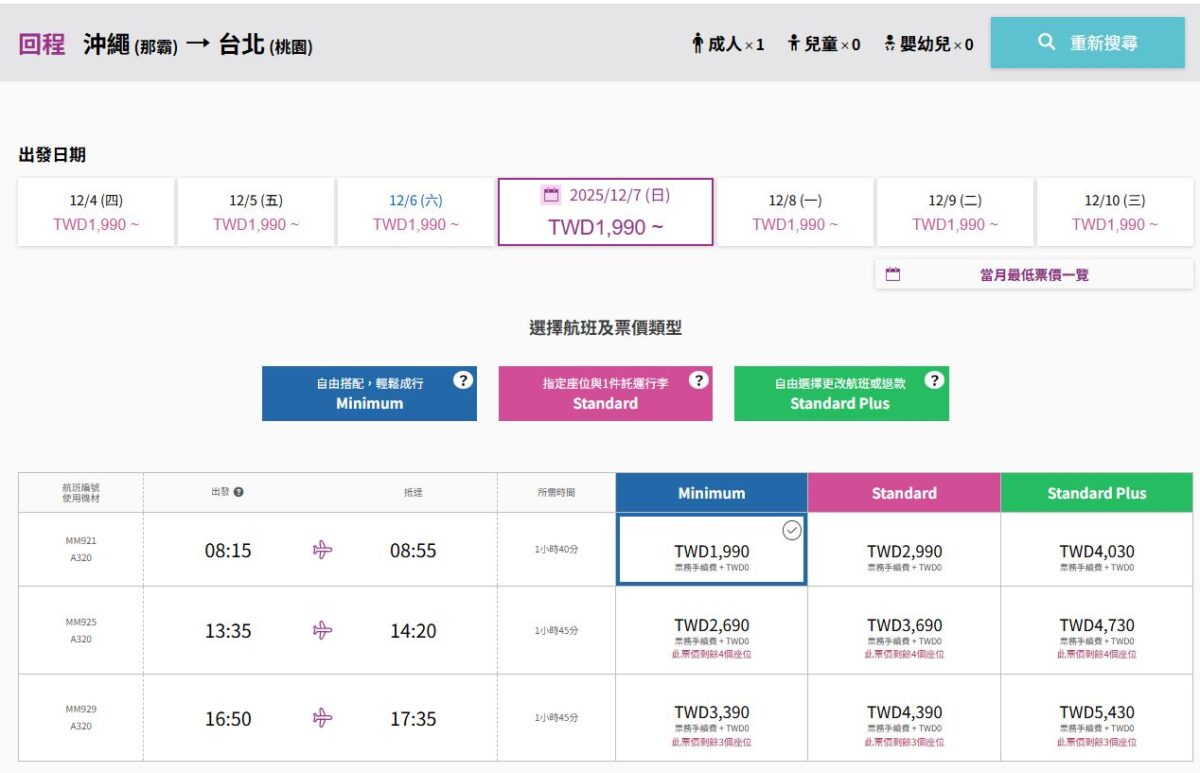Select MM921 Standard Plus fare TWD4,030

(x=1097, y=550)
